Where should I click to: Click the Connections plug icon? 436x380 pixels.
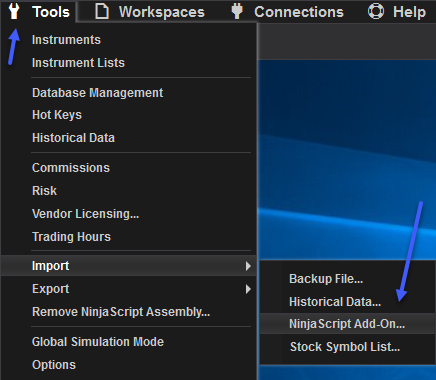click(237, 11)
